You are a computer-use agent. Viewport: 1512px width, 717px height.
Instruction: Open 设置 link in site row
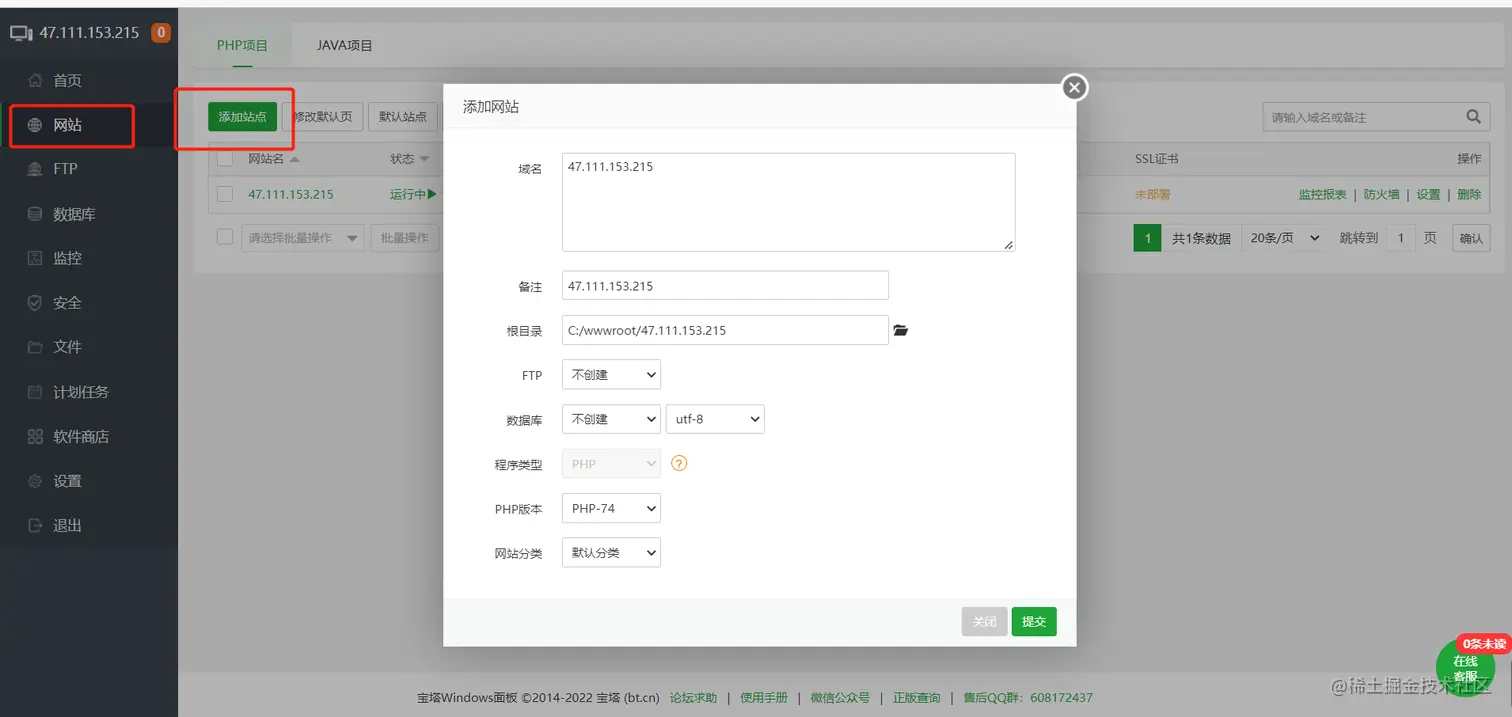pos(1428,195)
